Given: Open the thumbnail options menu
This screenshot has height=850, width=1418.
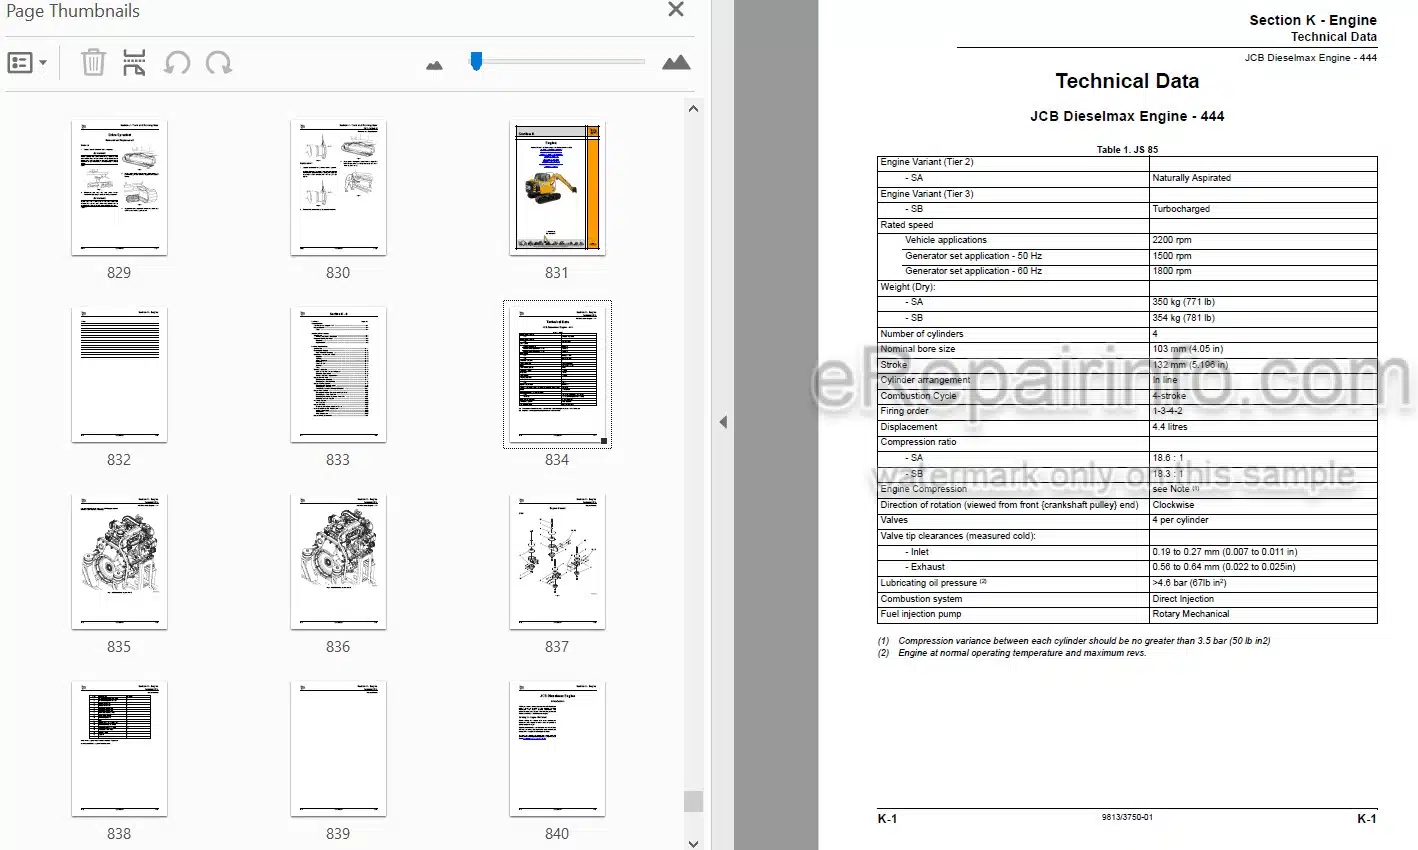Looking at the screenshot, I should pos(27,63).
